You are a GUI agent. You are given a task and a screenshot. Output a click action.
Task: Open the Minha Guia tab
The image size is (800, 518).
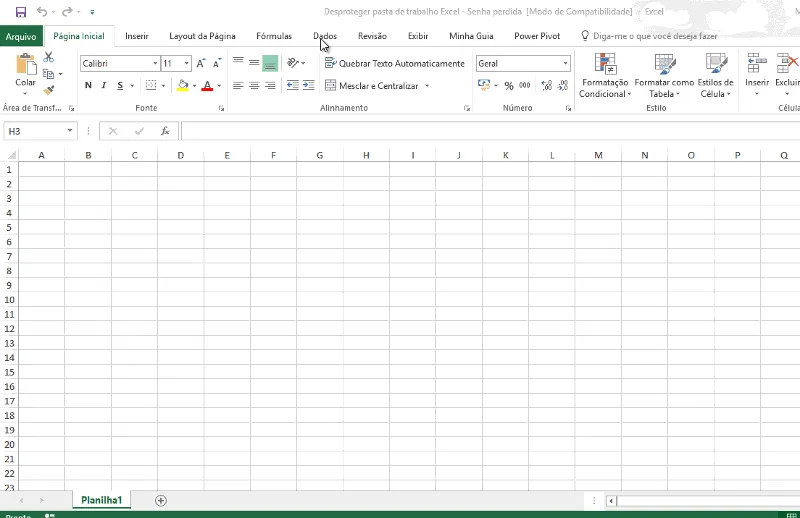tap(471, 36)
